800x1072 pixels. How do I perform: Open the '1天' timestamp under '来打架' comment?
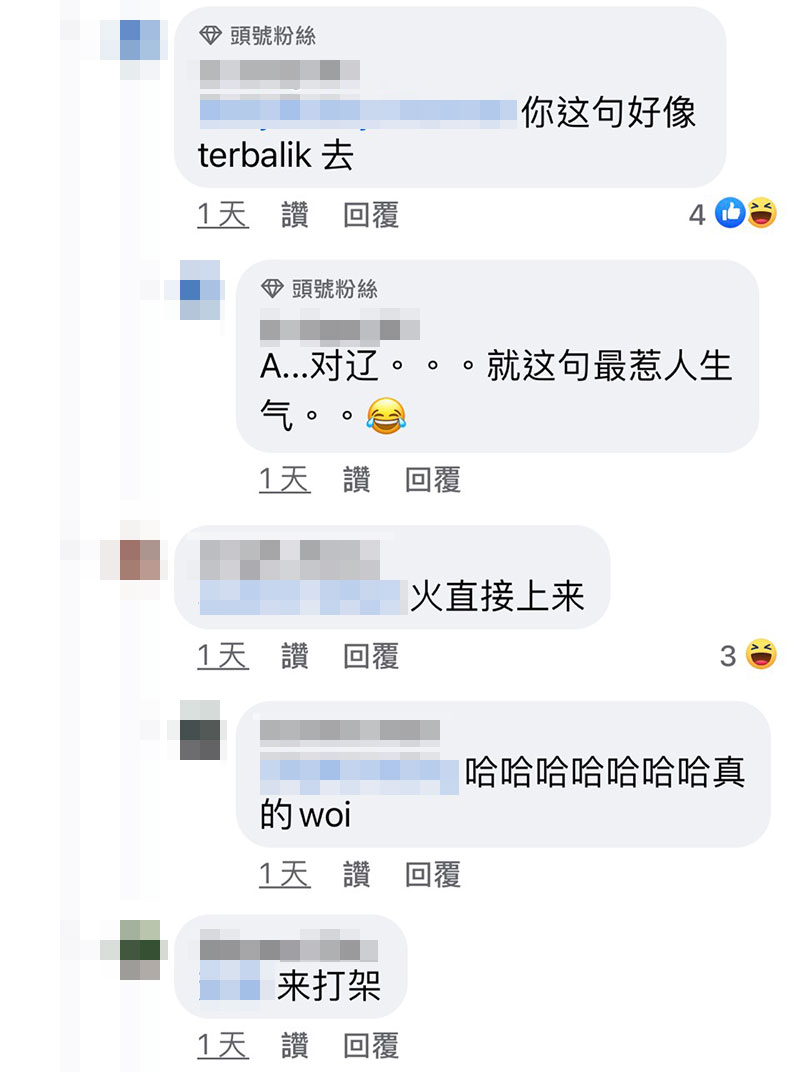click(223, 1045)
